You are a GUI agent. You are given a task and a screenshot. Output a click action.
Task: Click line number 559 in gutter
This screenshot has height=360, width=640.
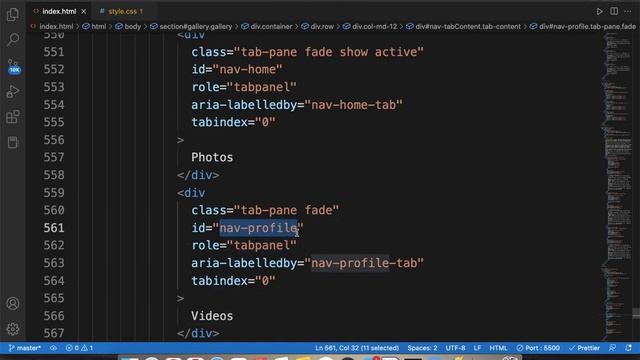click(54, 193)
